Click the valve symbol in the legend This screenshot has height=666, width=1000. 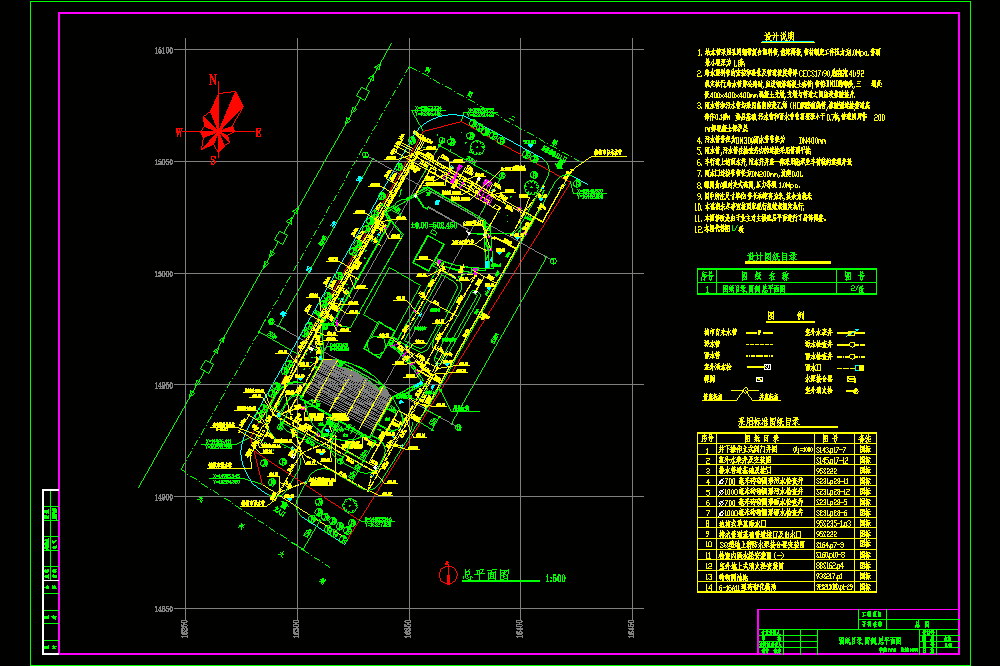pos(759,379)
